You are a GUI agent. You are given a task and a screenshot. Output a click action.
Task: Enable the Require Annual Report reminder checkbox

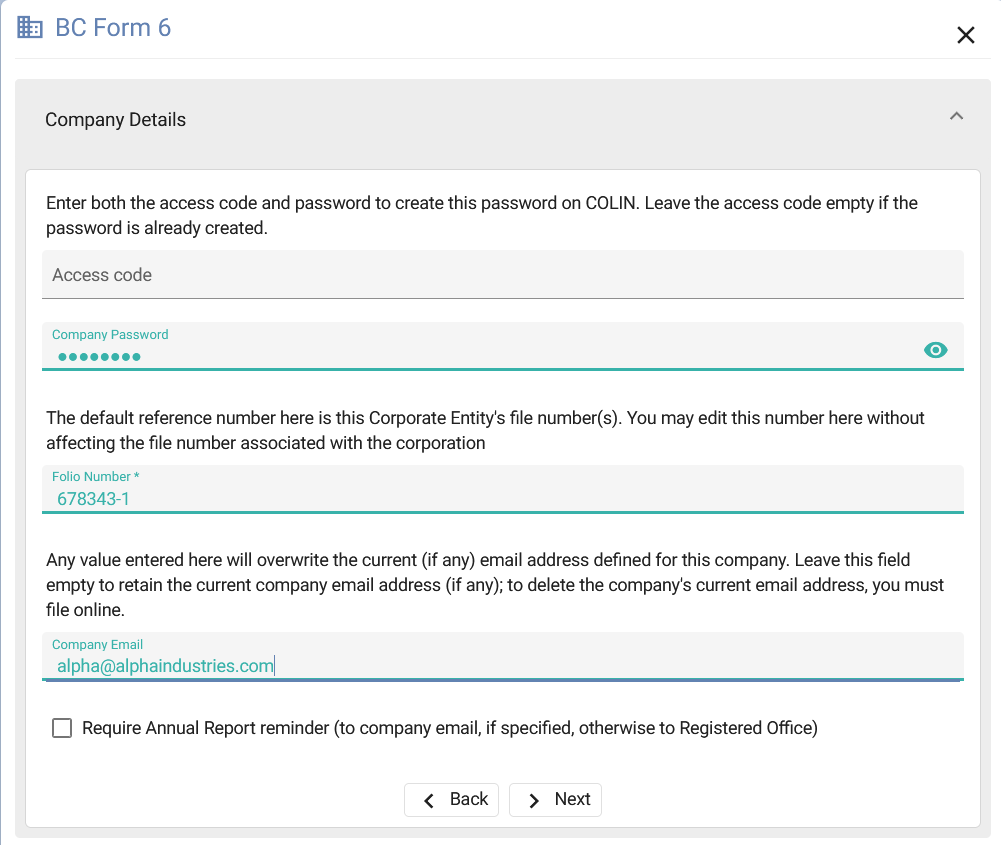62,728
